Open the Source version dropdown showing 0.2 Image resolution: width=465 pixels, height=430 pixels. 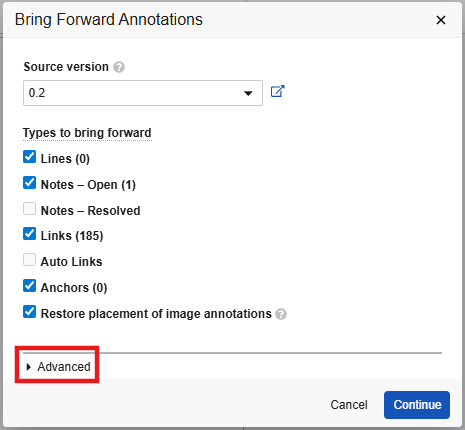[x=143, y=93]
